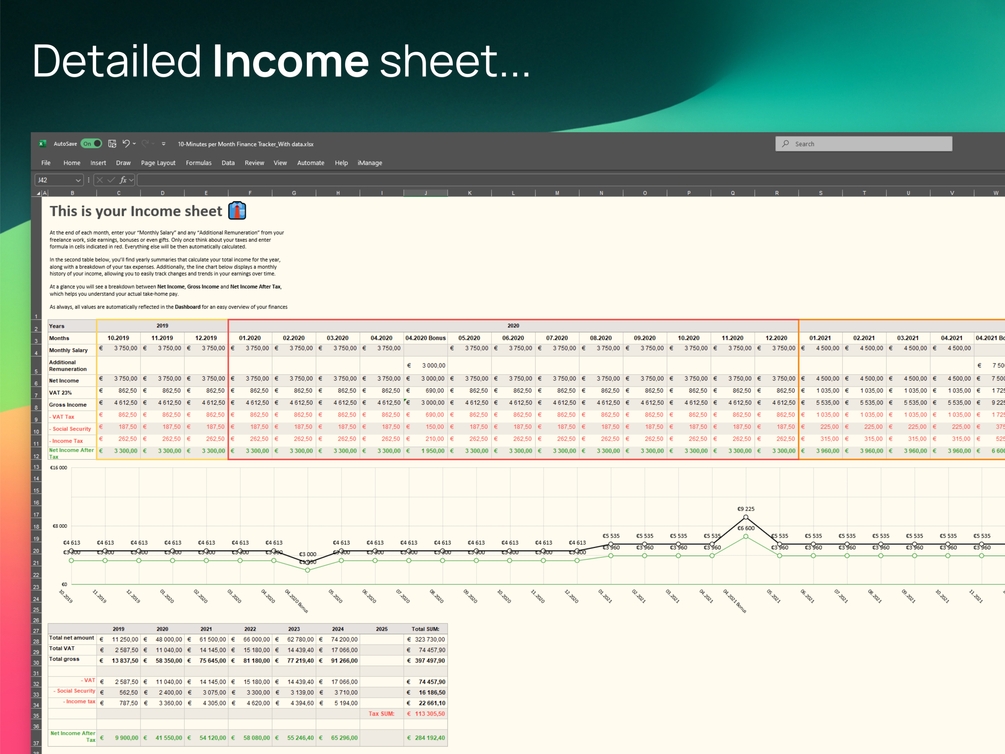
Task: Open the Page Layout ribbon tab
Action: tap(158, 163)
